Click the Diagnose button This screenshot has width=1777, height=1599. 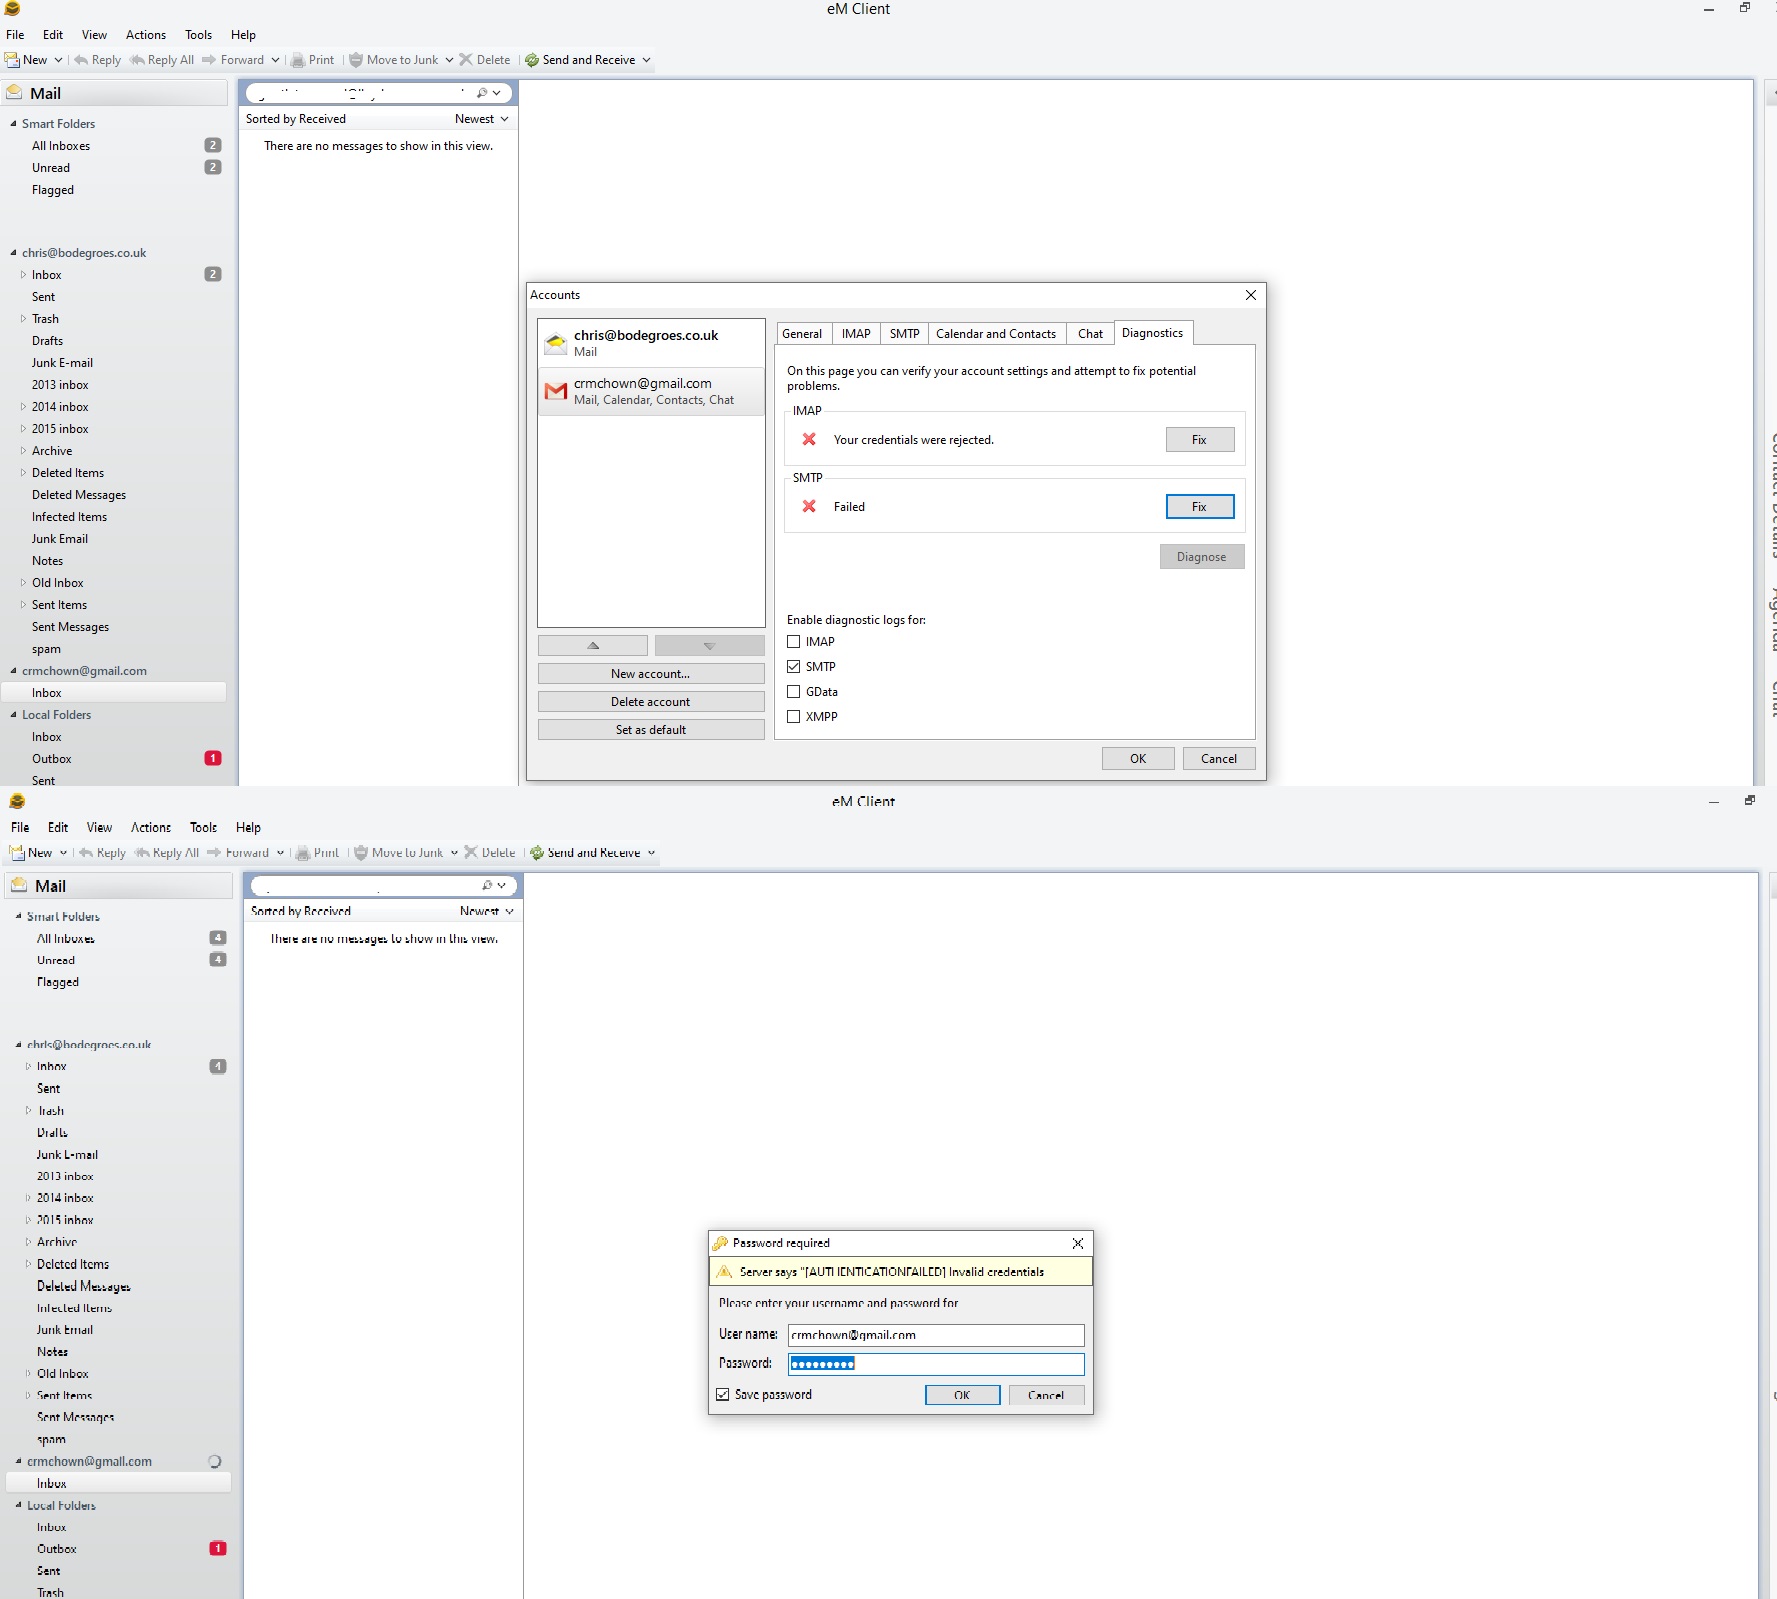(x=1201, y=557)
